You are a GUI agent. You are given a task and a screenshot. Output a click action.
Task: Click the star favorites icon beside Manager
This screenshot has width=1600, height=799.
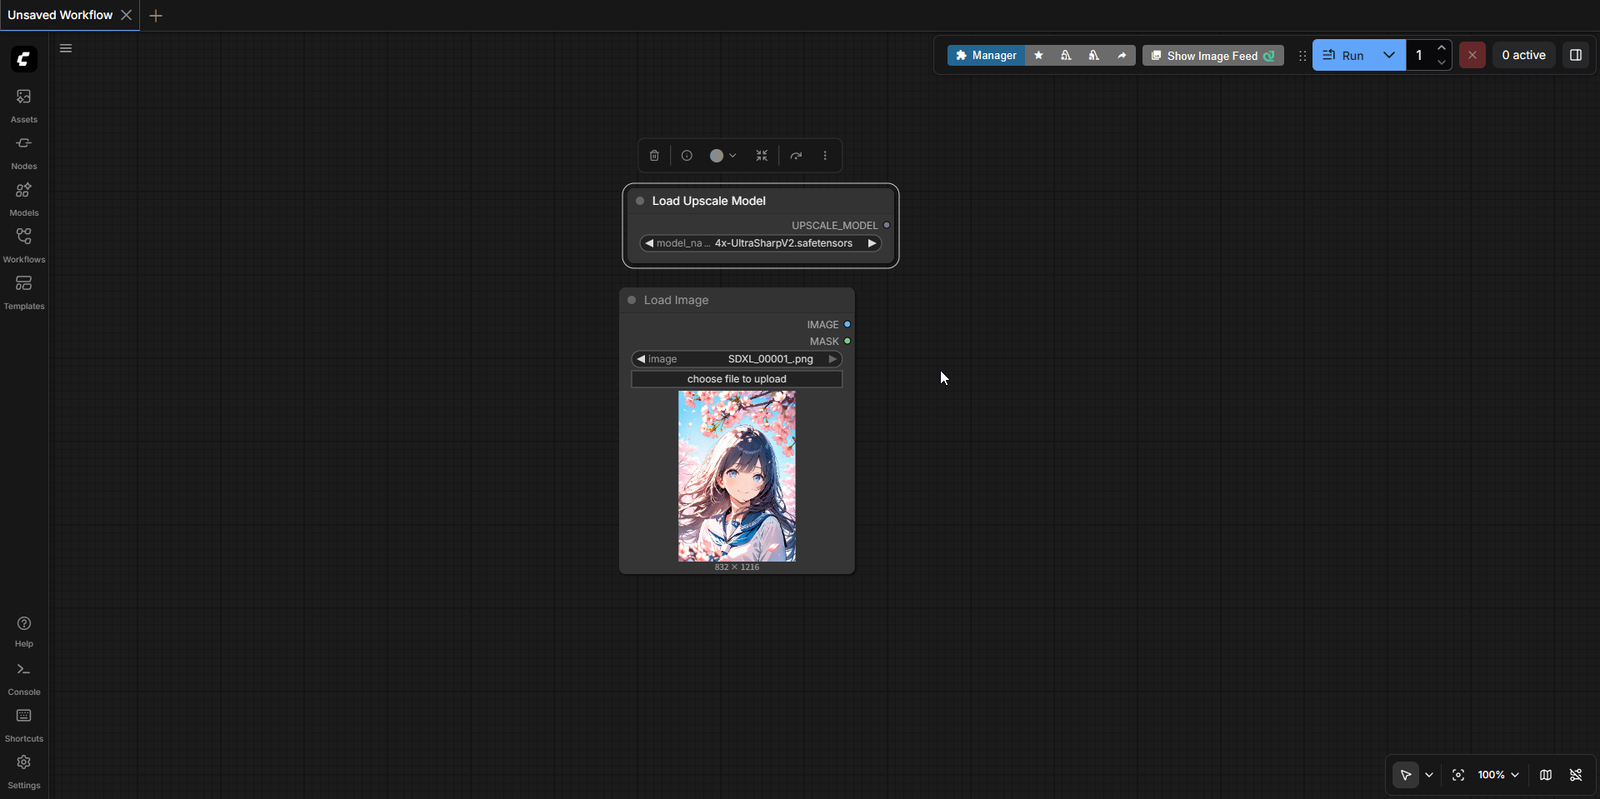pos(1039,56)
